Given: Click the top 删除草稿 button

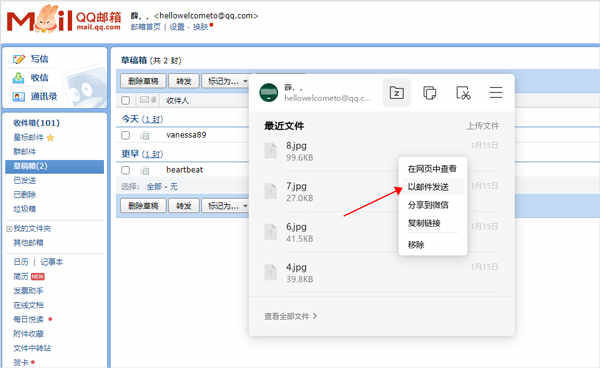Looking at the screenshot, I should [143, 81].
